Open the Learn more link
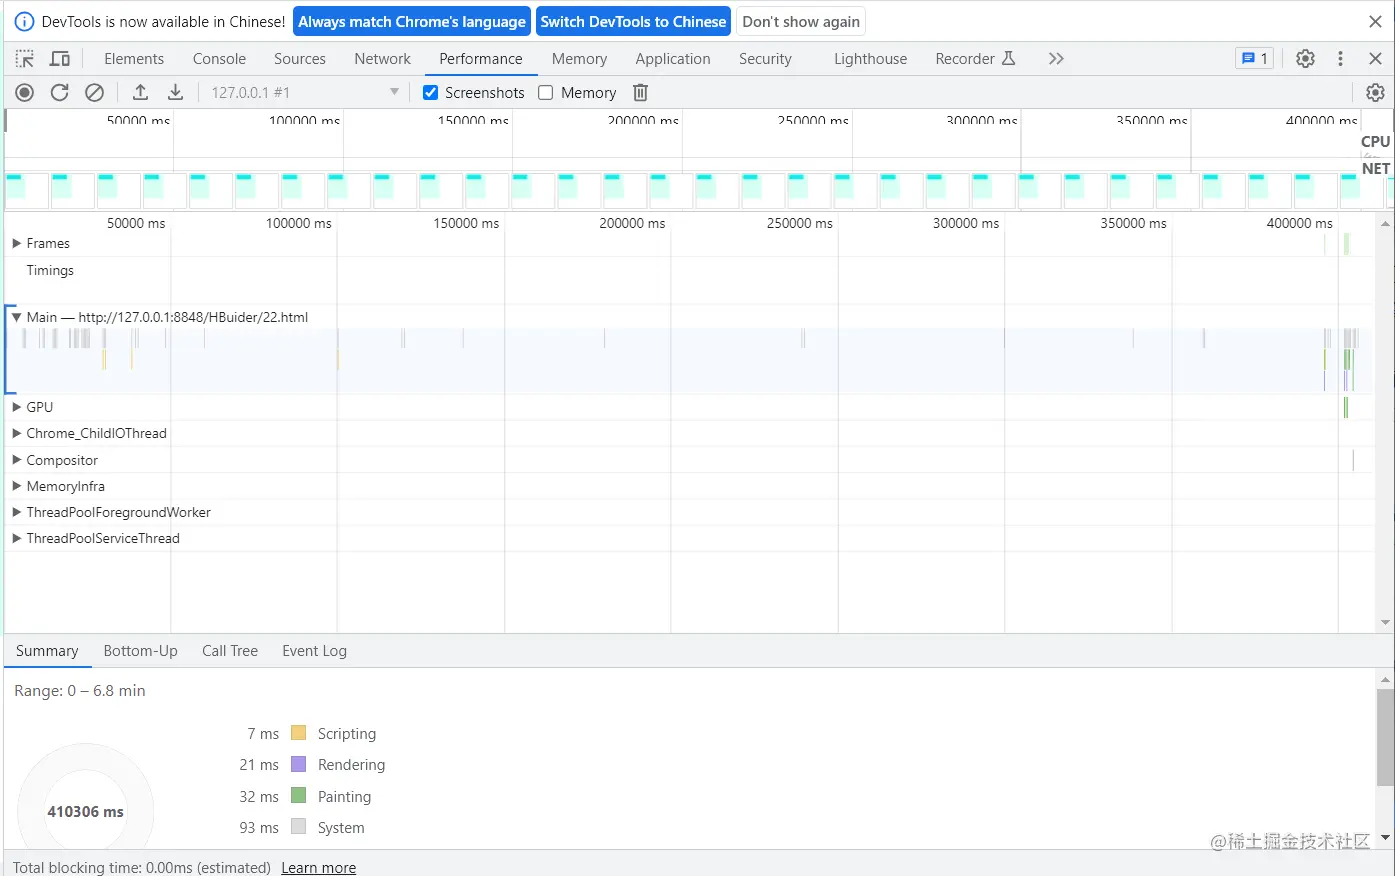Viewport: 1395px width, 876px height. [318, 867]
